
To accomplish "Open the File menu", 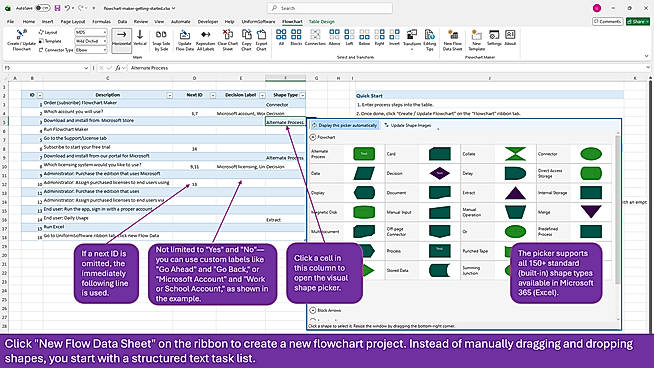I will pyautogui.click(x=10, y=21).
